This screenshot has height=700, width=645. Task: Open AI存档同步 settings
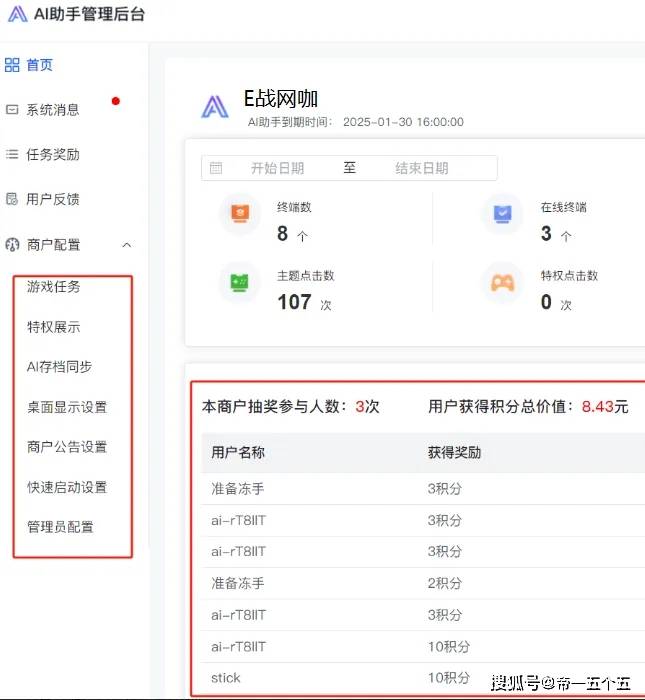(59, 367)
